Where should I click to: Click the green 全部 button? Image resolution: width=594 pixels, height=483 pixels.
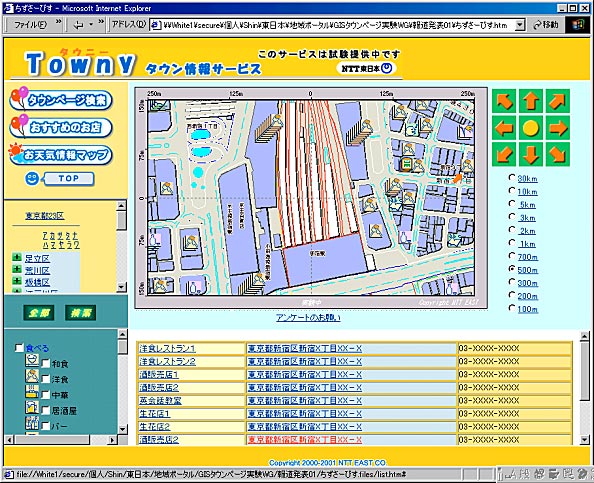tap(39, 313)
